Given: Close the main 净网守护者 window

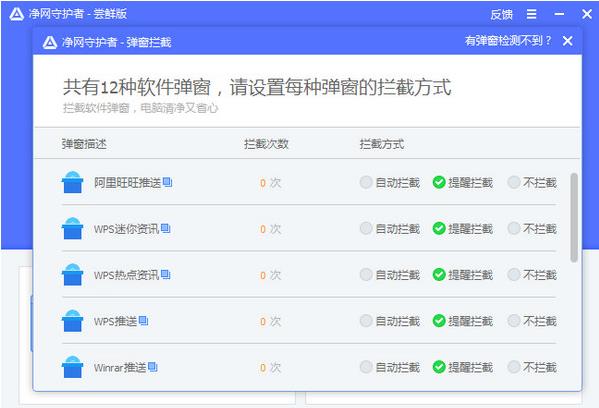Looking at the screenshot, I should coord(587,14).
